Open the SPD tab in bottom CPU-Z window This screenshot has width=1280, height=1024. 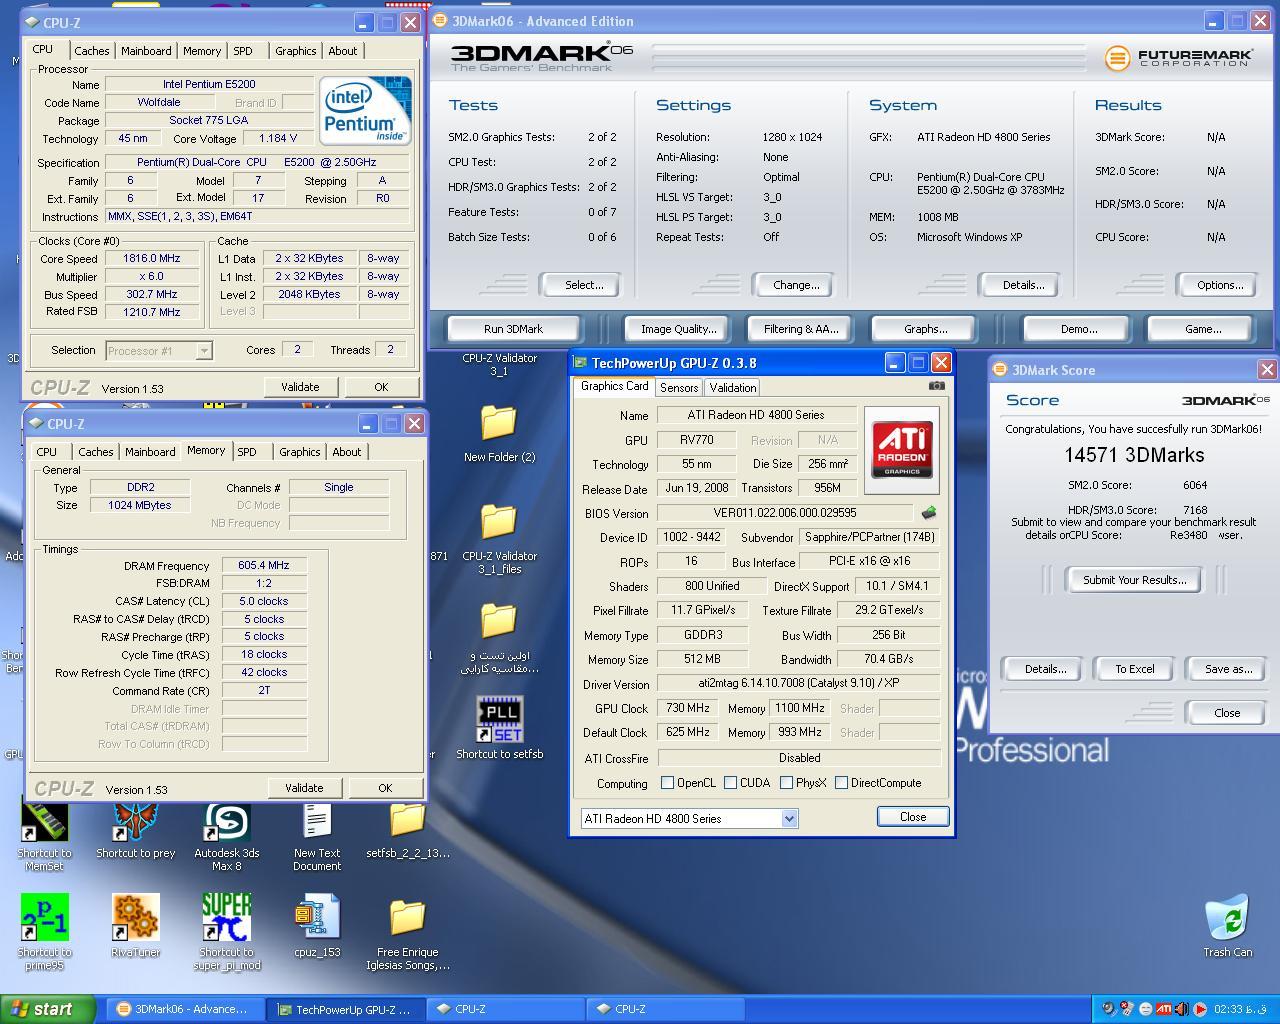tap(247, 452)
